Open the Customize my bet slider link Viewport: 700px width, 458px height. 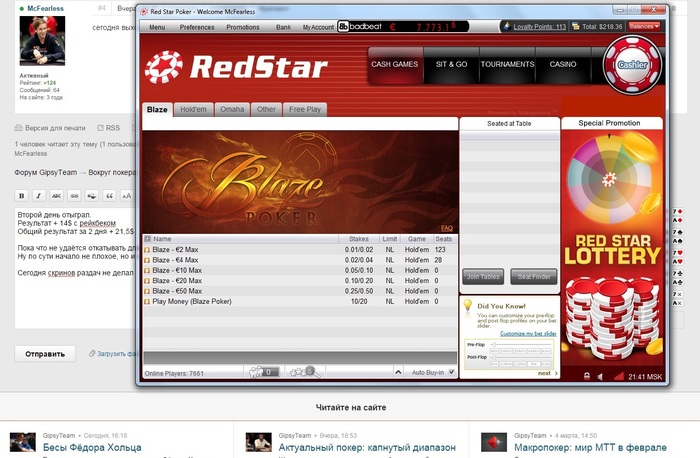(528, 333)
